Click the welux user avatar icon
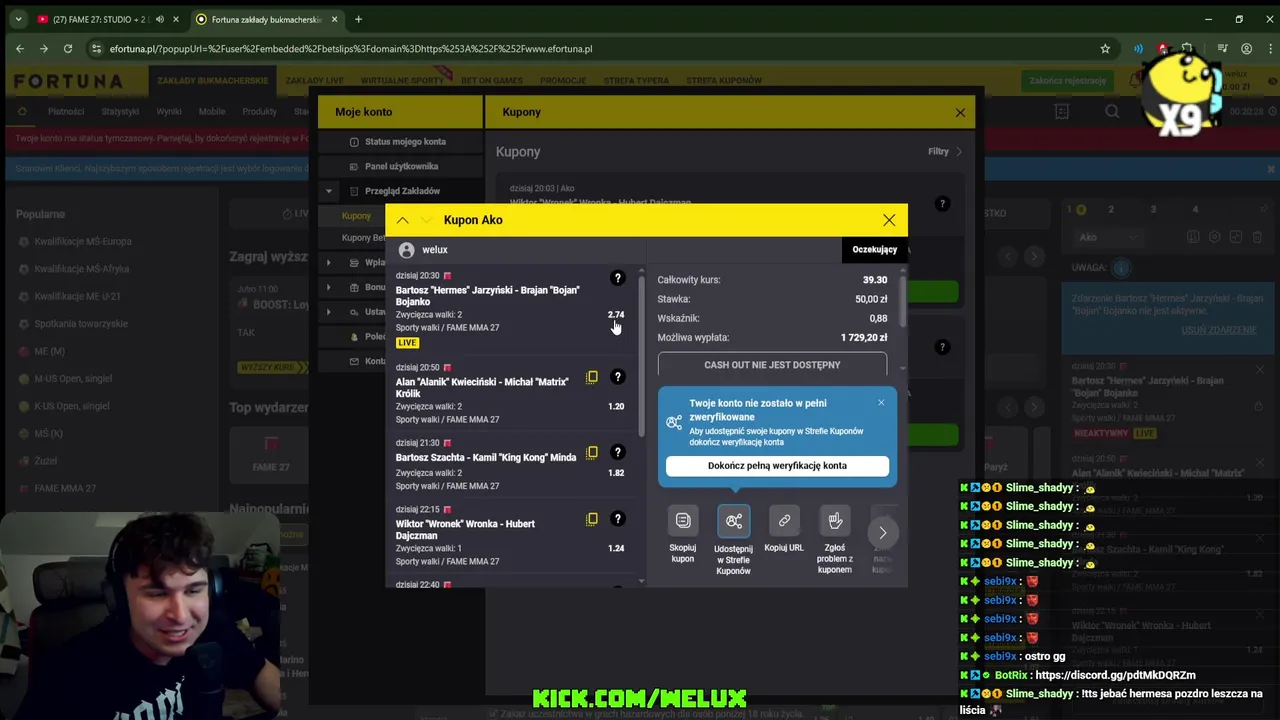Viewport: 1280px width, 720px height. coord(406,250)
